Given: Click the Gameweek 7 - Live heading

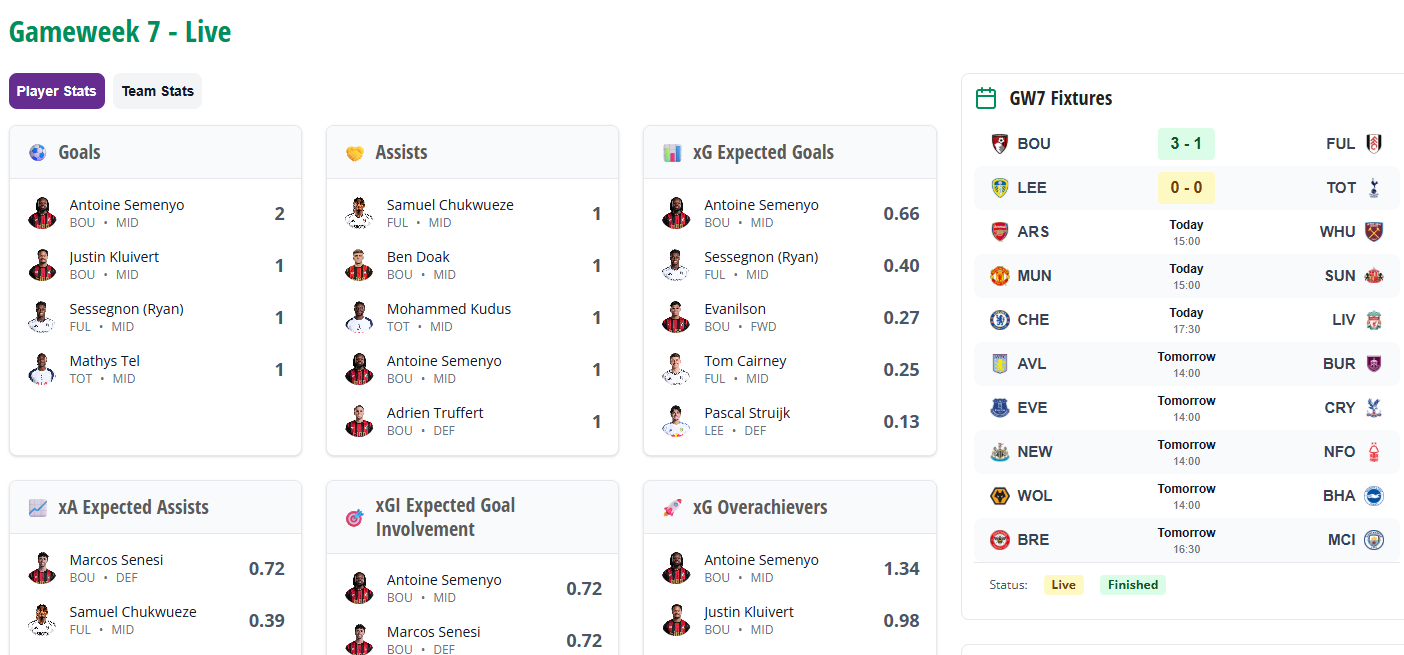Looking at the screenshot, I should (x=119, y=32).
